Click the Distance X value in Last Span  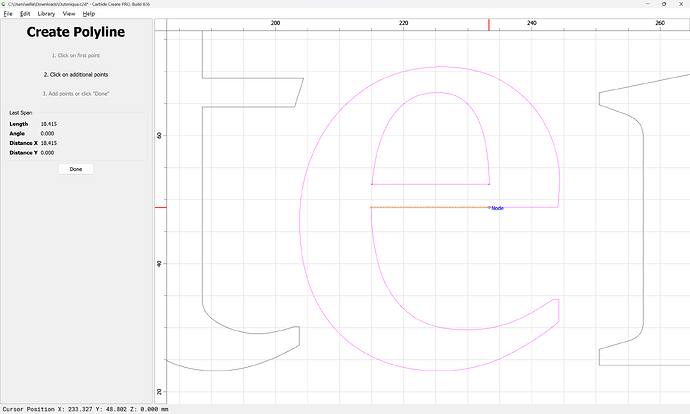coord(48,143)
